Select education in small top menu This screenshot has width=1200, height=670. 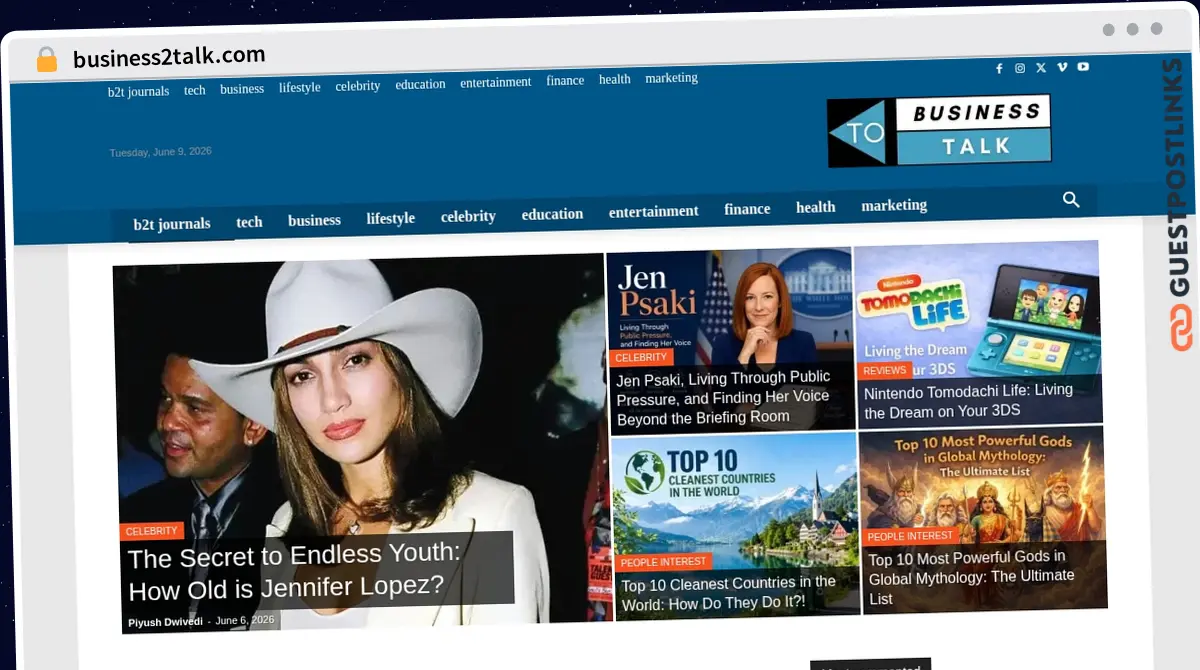click(420, 84)
